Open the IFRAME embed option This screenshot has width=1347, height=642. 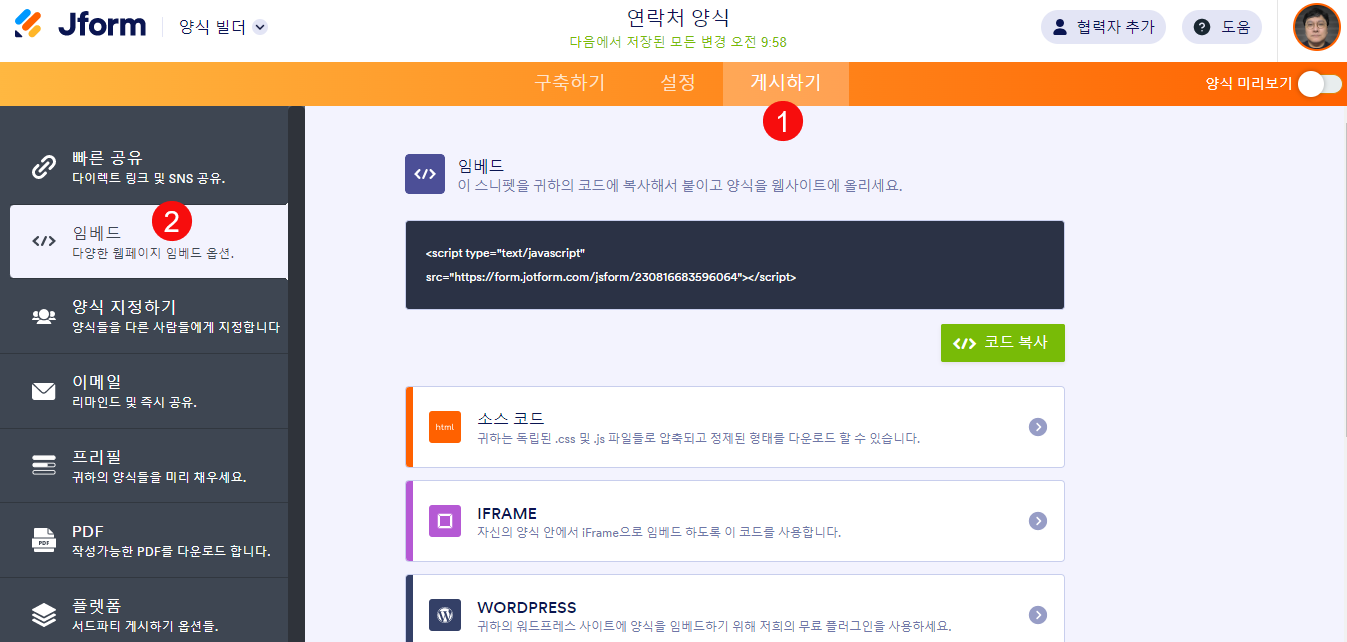(735, 521)
